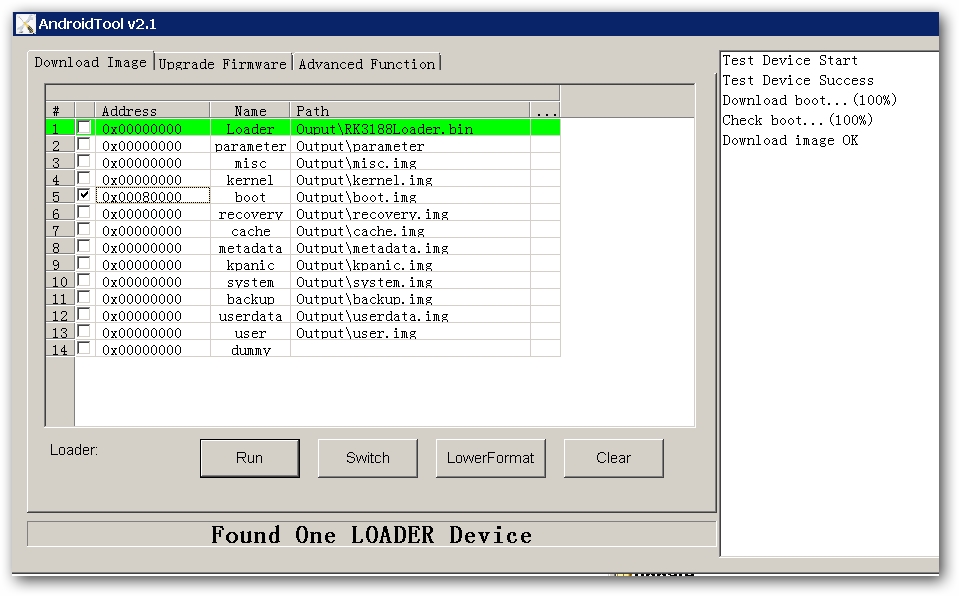The height and width of the screenshot is (596, 959).
Task: Check the cache row checkbox
Action: coord(84,229)
